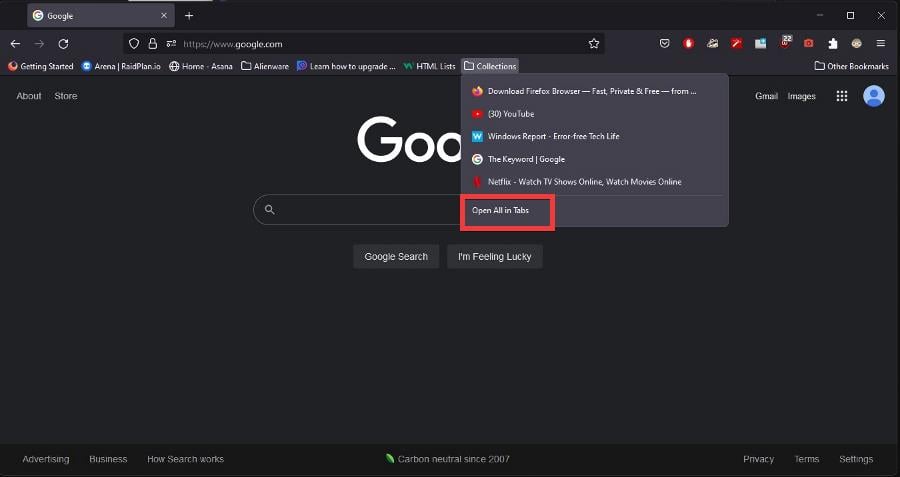Open Settings footer menu
Viewport: 900px width, 477px height.
(x=856, y=459)
